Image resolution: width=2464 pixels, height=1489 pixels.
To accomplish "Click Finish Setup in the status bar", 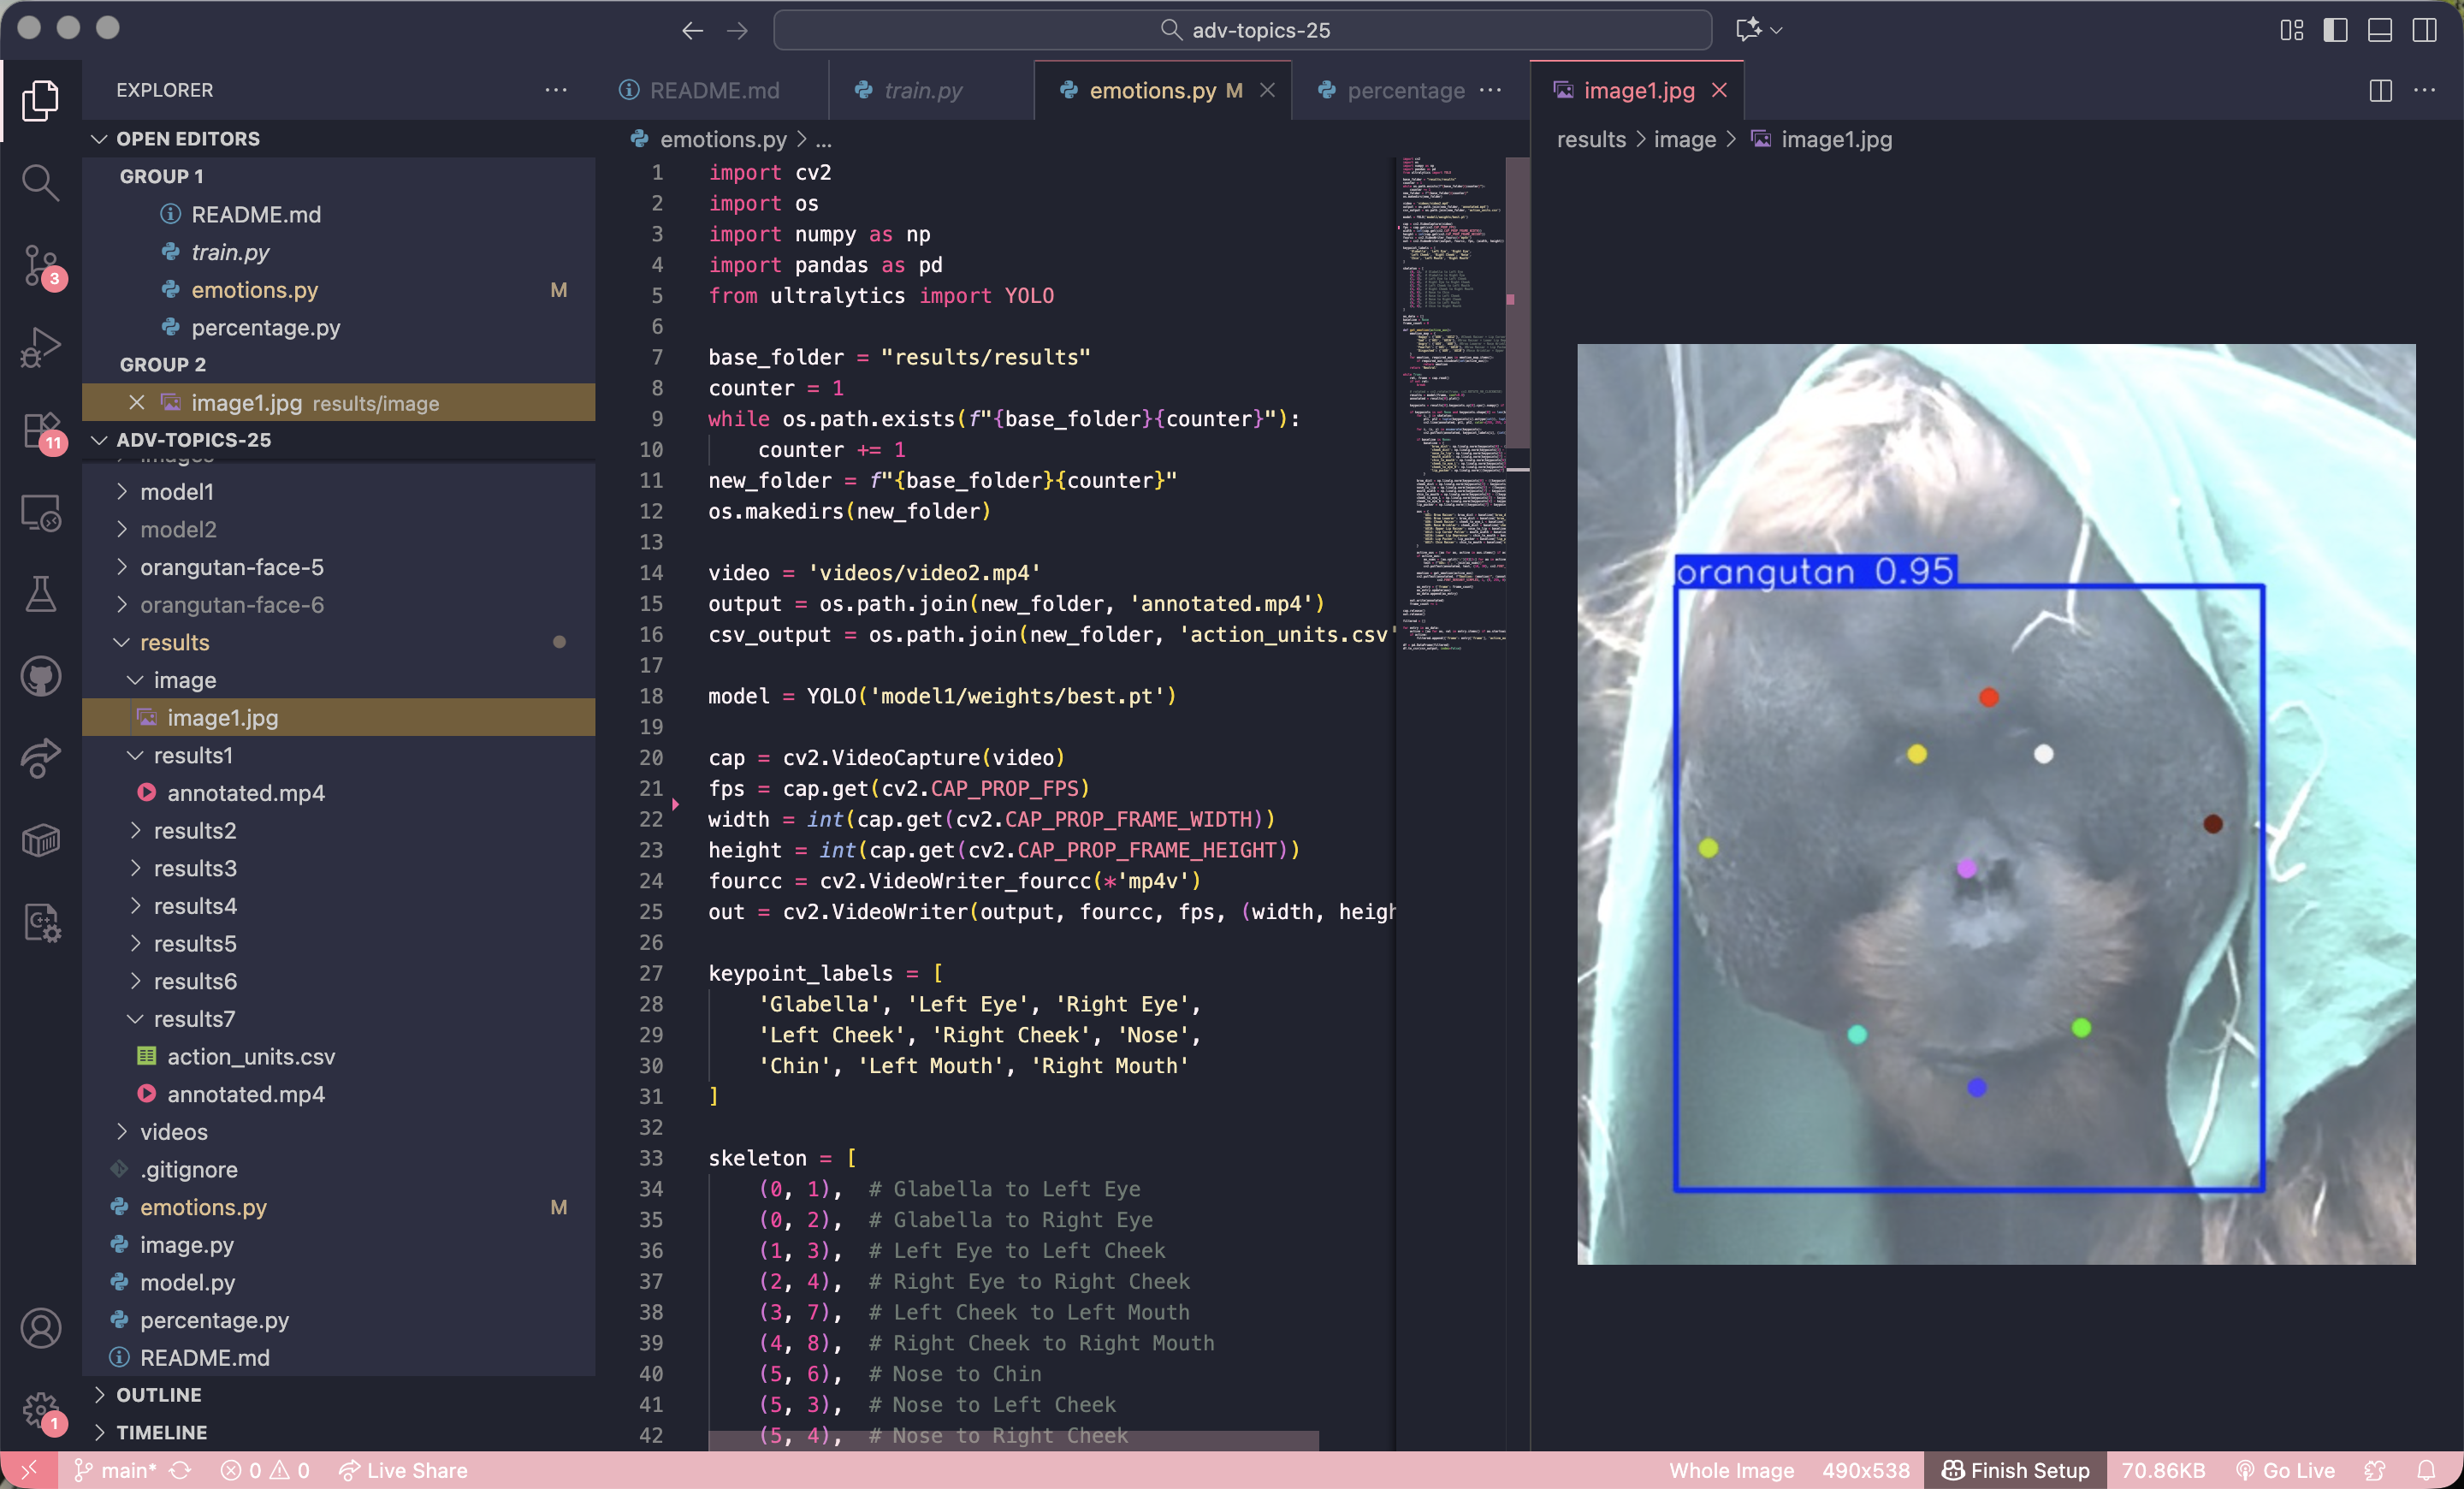I will (x=2014, y=1470).
